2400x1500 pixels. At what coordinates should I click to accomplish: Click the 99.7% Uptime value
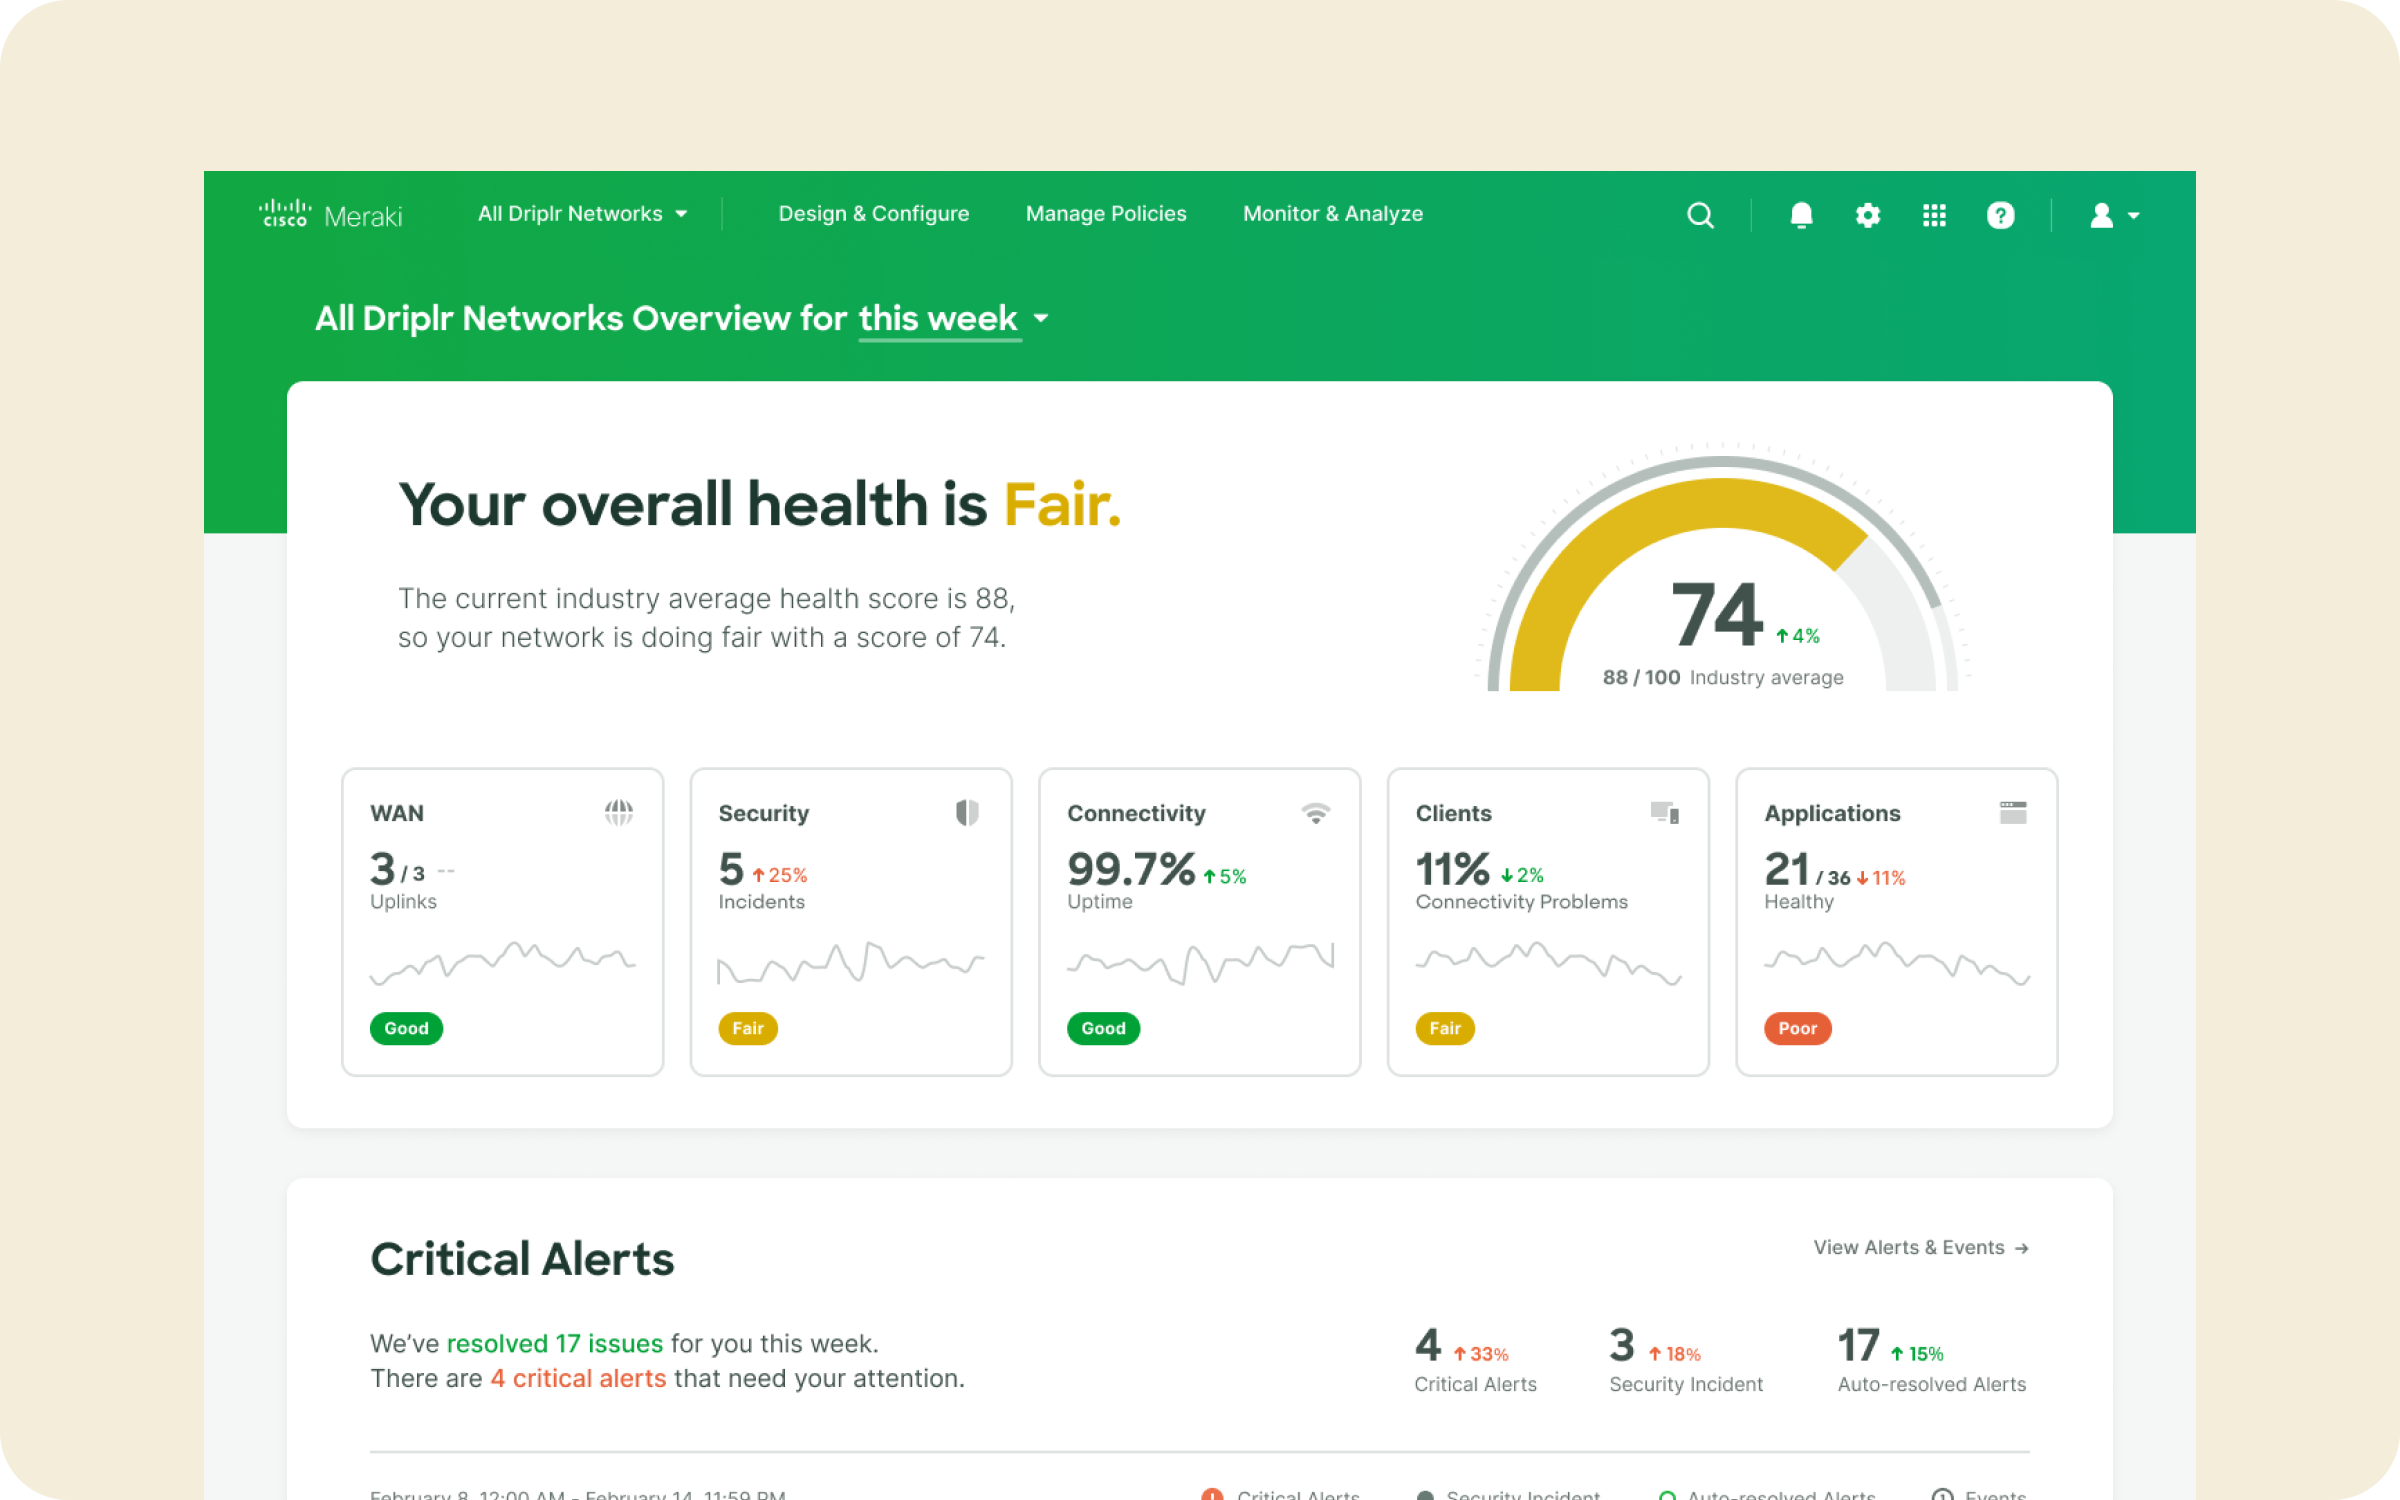point(1131,869)
